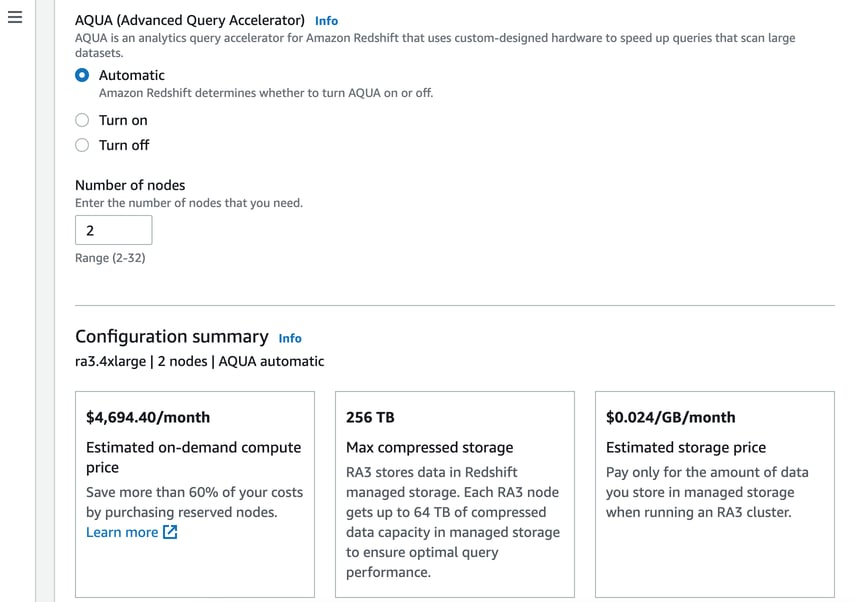Image resolution: width=854 pixels, height=602 pixels.
Task: Click the external-link icon on Learn more
Action: point(170,533)
